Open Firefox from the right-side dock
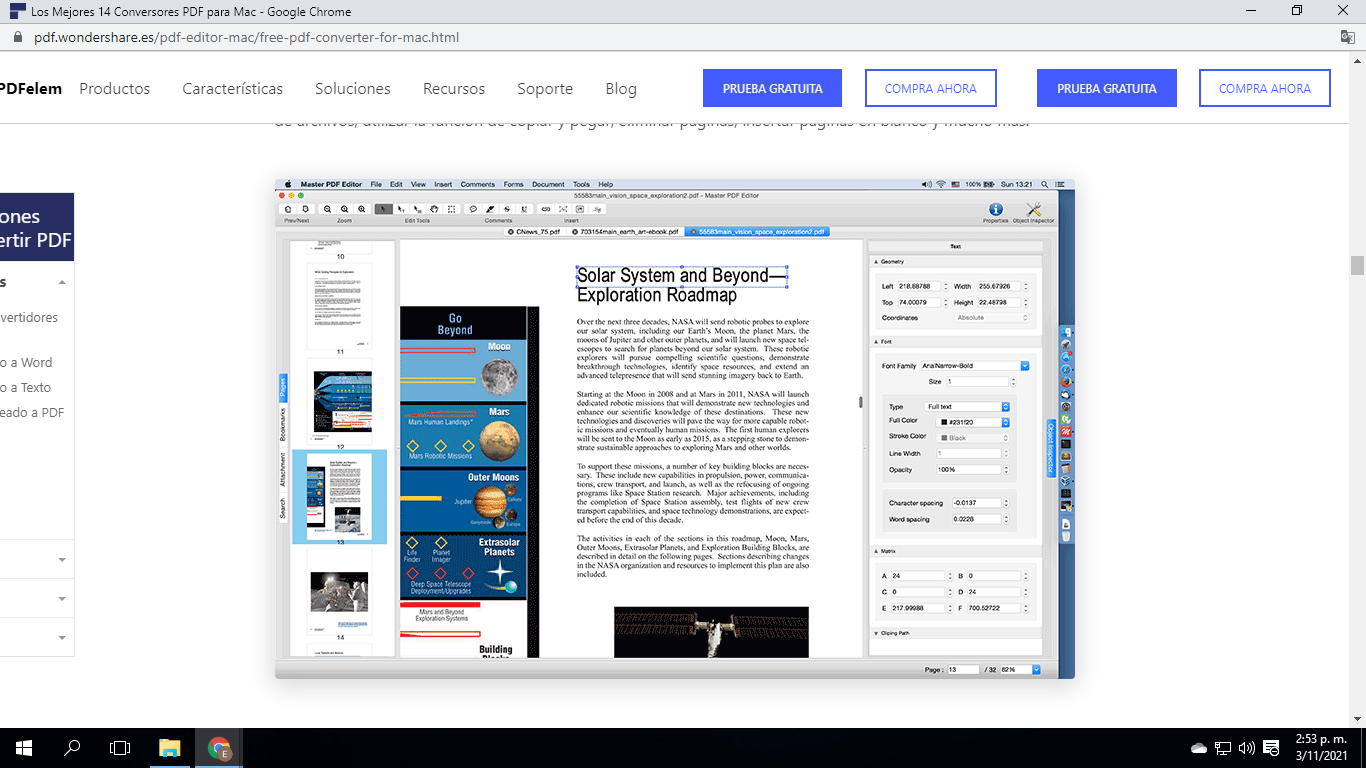1366x768 pixels. tap(1067, 381)
